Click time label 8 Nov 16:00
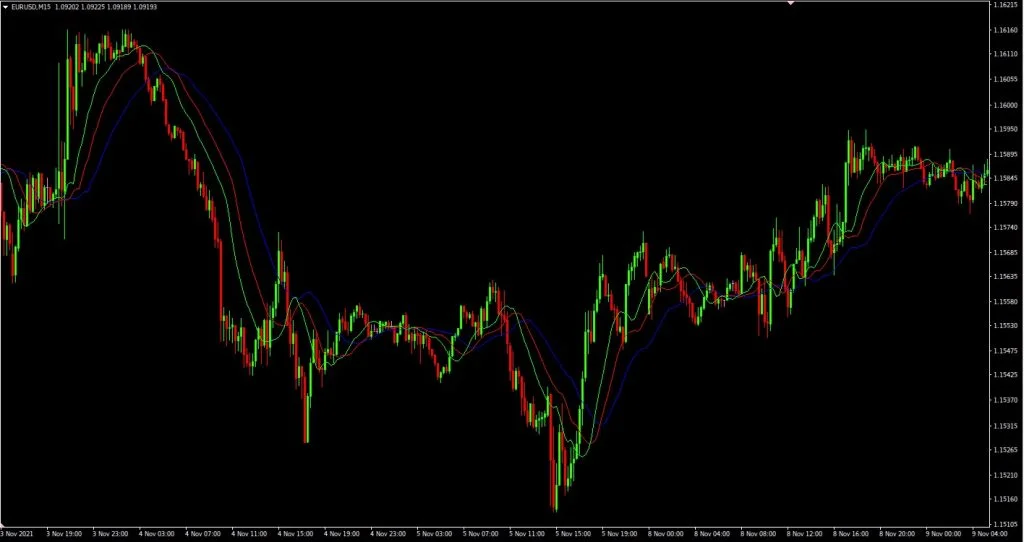 click(851, 534)
